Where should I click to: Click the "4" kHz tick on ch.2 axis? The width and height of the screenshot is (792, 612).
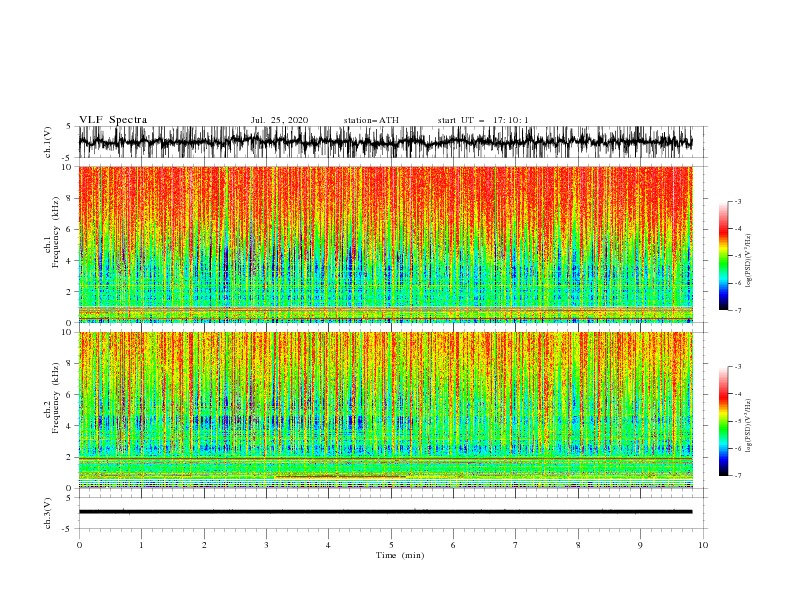coord(69,426)
